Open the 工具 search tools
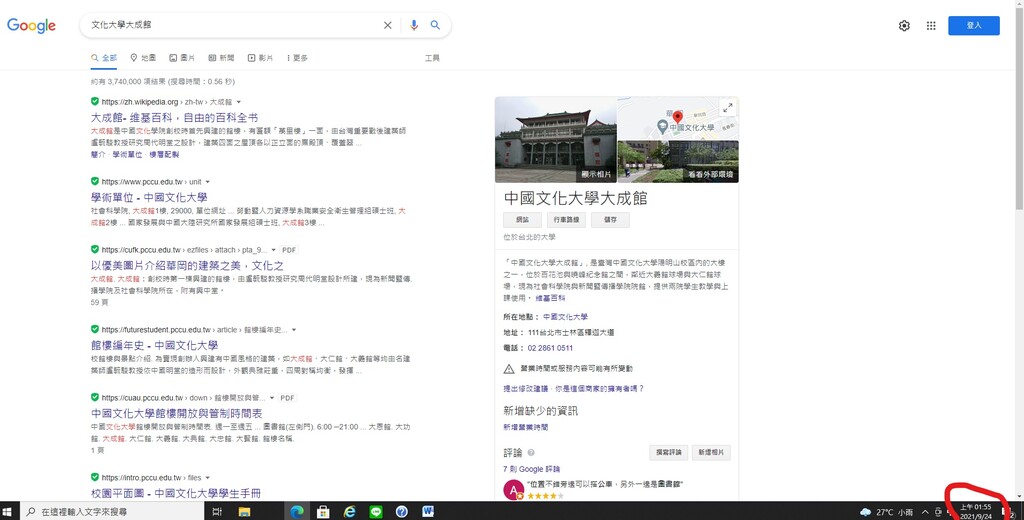Viewport: 1024px width, 520px height. pos(432,58)
